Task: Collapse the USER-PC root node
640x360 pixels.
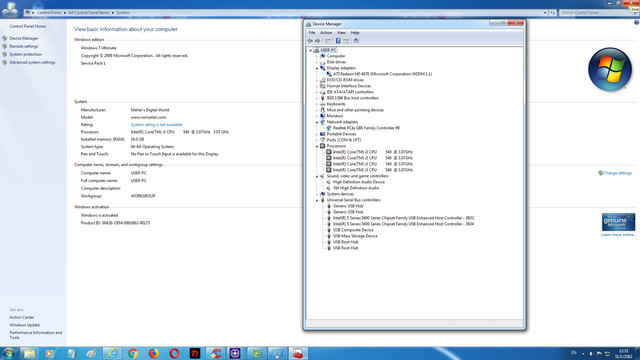Action: click(311, 50)
